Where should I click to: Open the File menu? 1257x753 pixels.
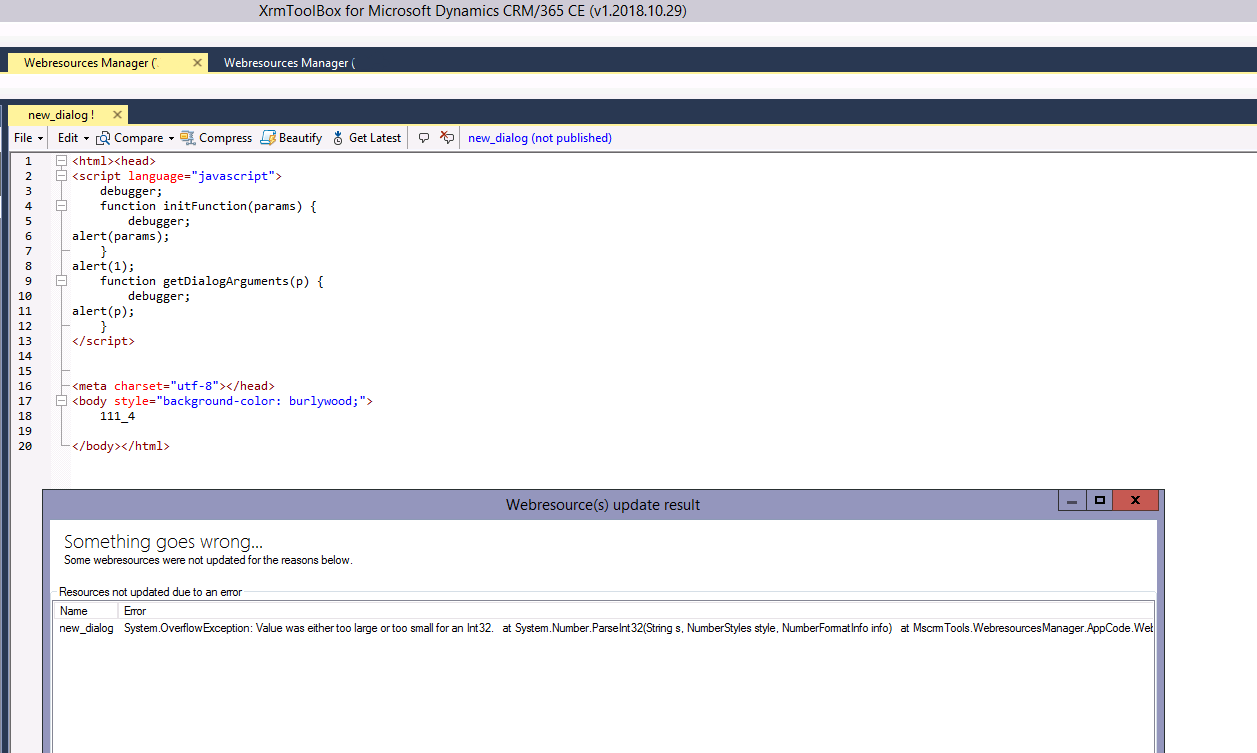pyautogui.click(x=25, y=138)
